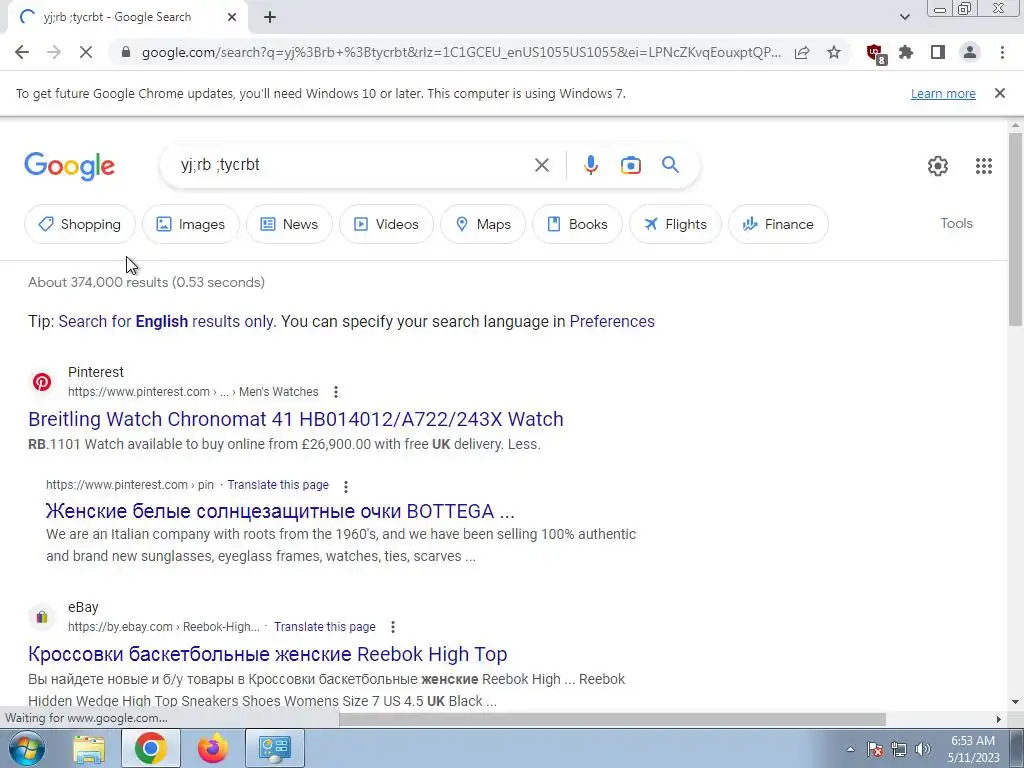Toggle the Chrome side panel
Viewport: 1024px width, 768px height.
click(x=938, y=52)
